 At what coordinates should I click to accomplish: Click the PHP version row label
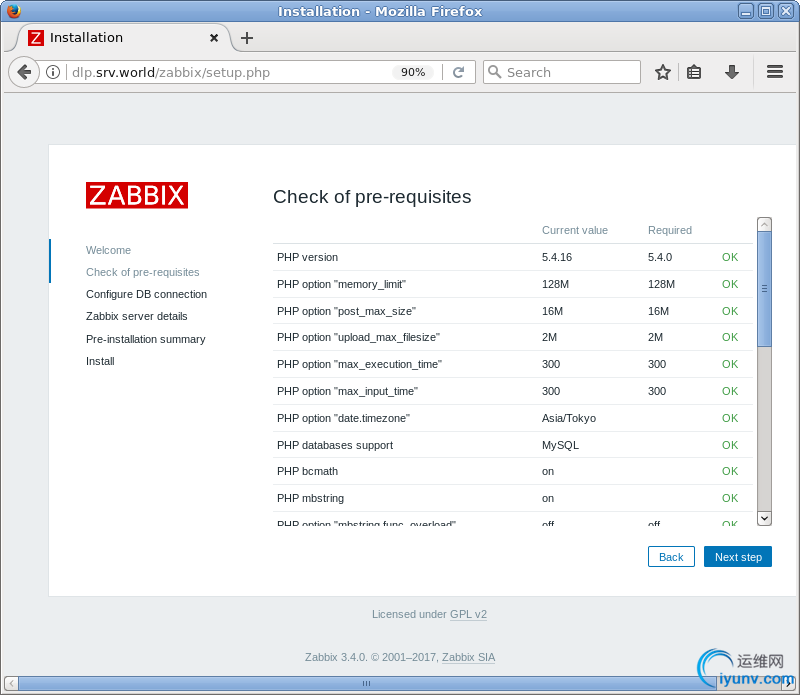308,257
